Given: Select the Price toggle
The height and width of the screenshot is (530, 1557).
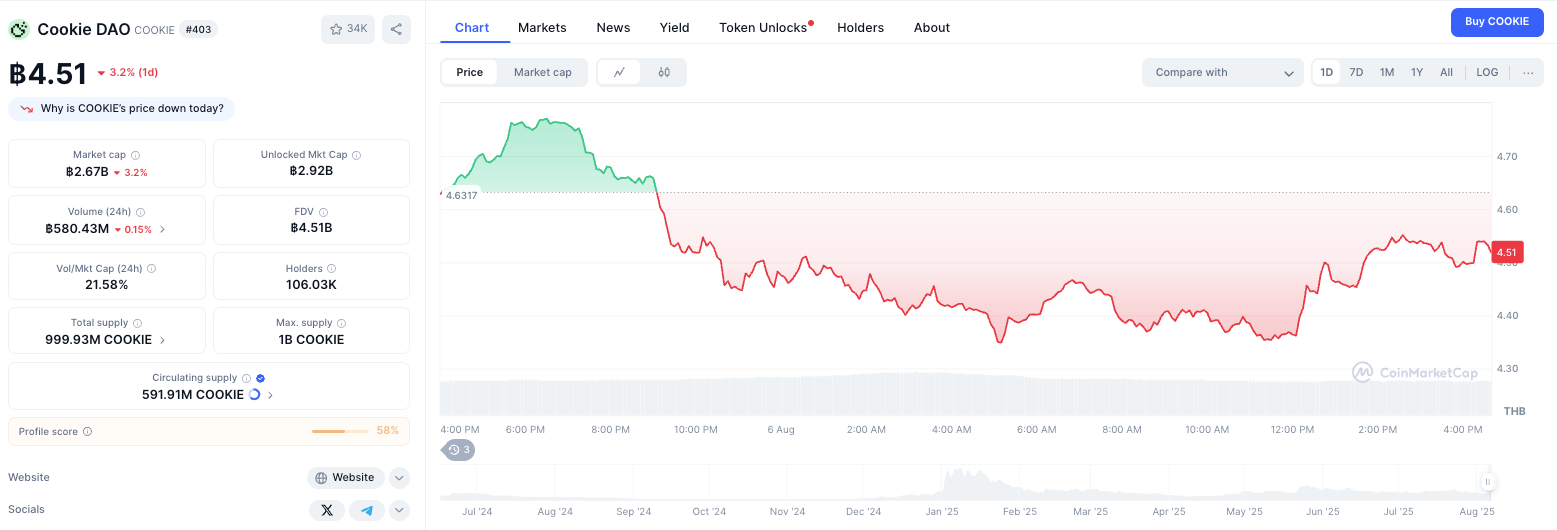Looking at the screenshot, I should pos(470,72).
